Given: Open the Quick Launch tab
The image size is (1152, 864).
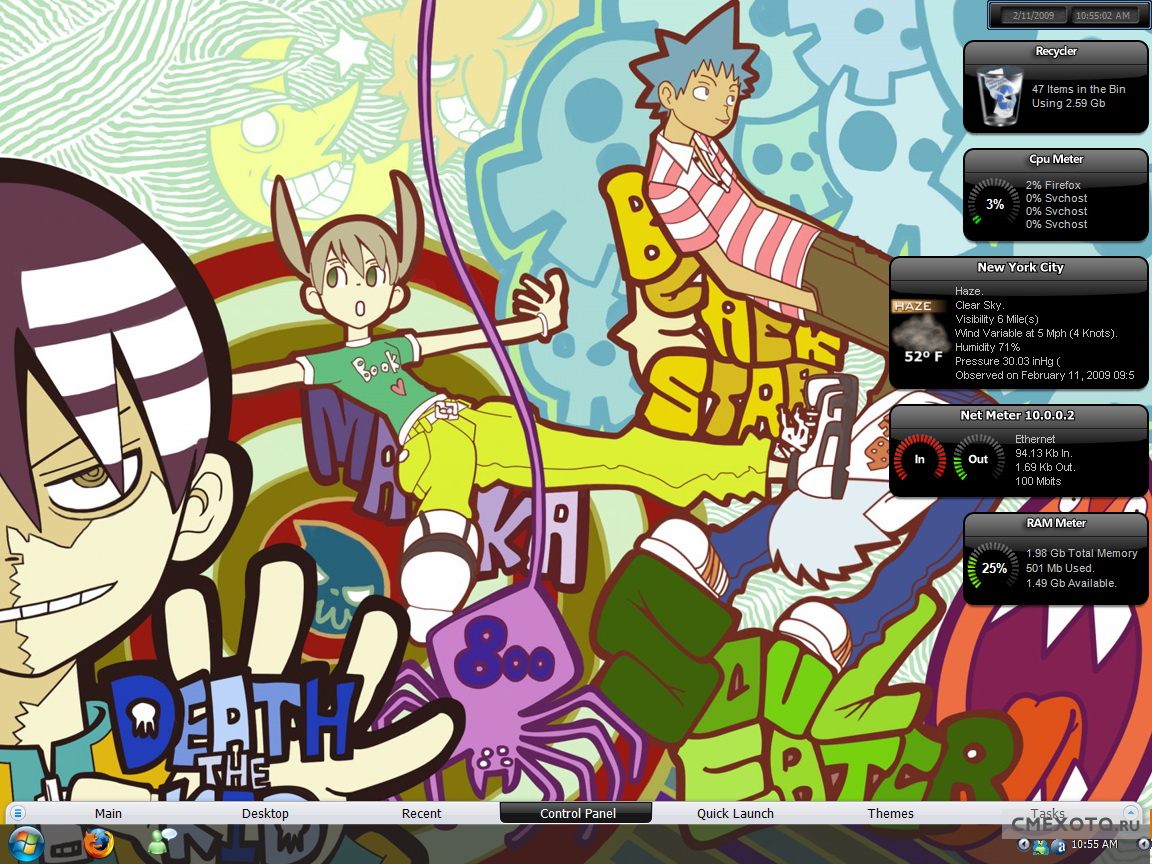Looking at the screenshot, I should point(735,813).
